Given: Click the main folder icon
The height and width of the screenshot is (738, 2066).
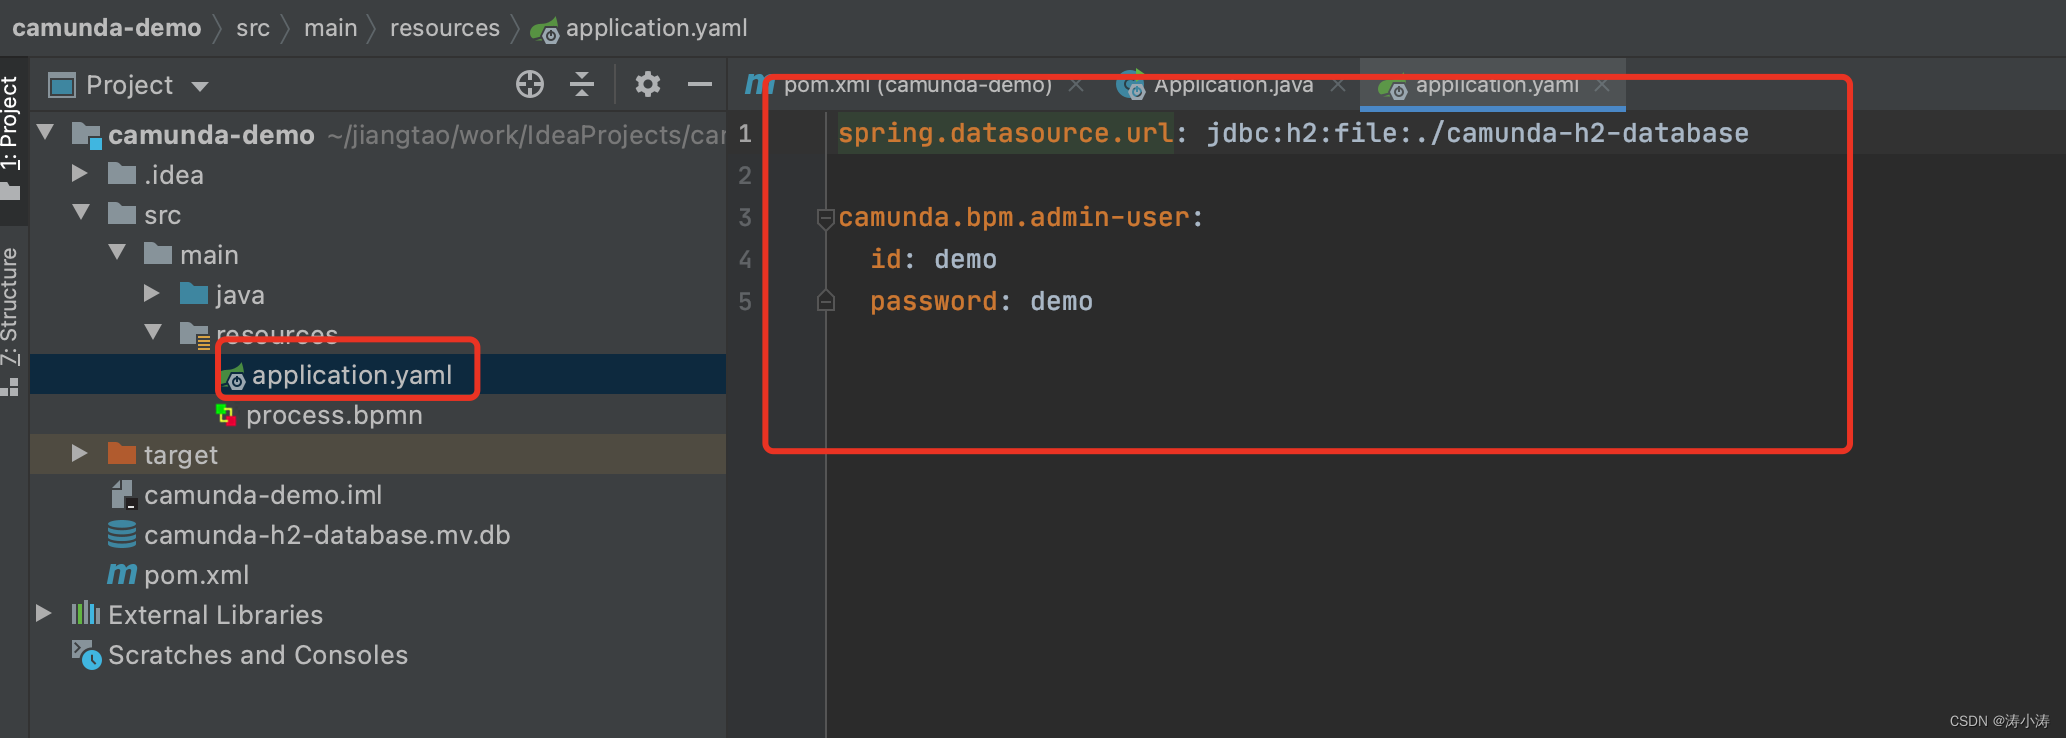Looking at the screenshot, I should pyautogui.click(x=158, y=254).
